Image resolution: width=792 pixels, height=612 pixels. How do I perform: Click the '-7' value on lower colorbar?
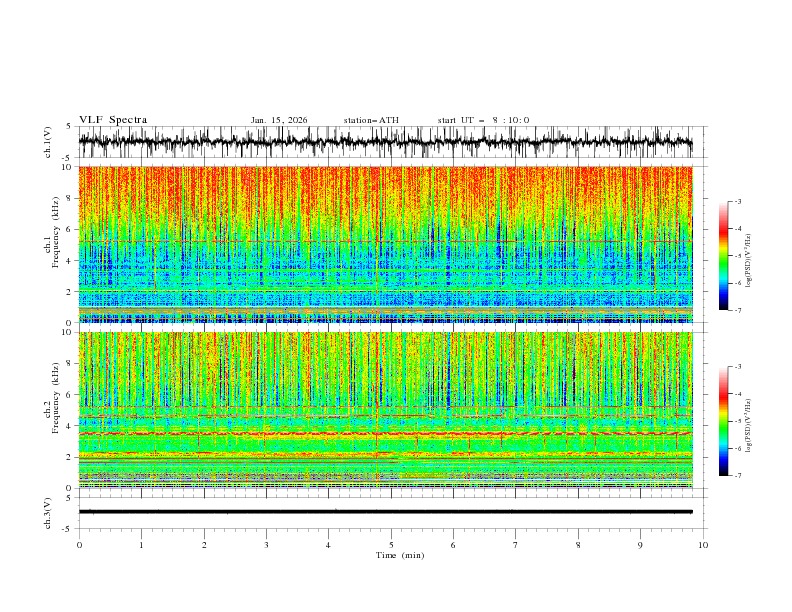pyautogui.click(x=737, y=476)
